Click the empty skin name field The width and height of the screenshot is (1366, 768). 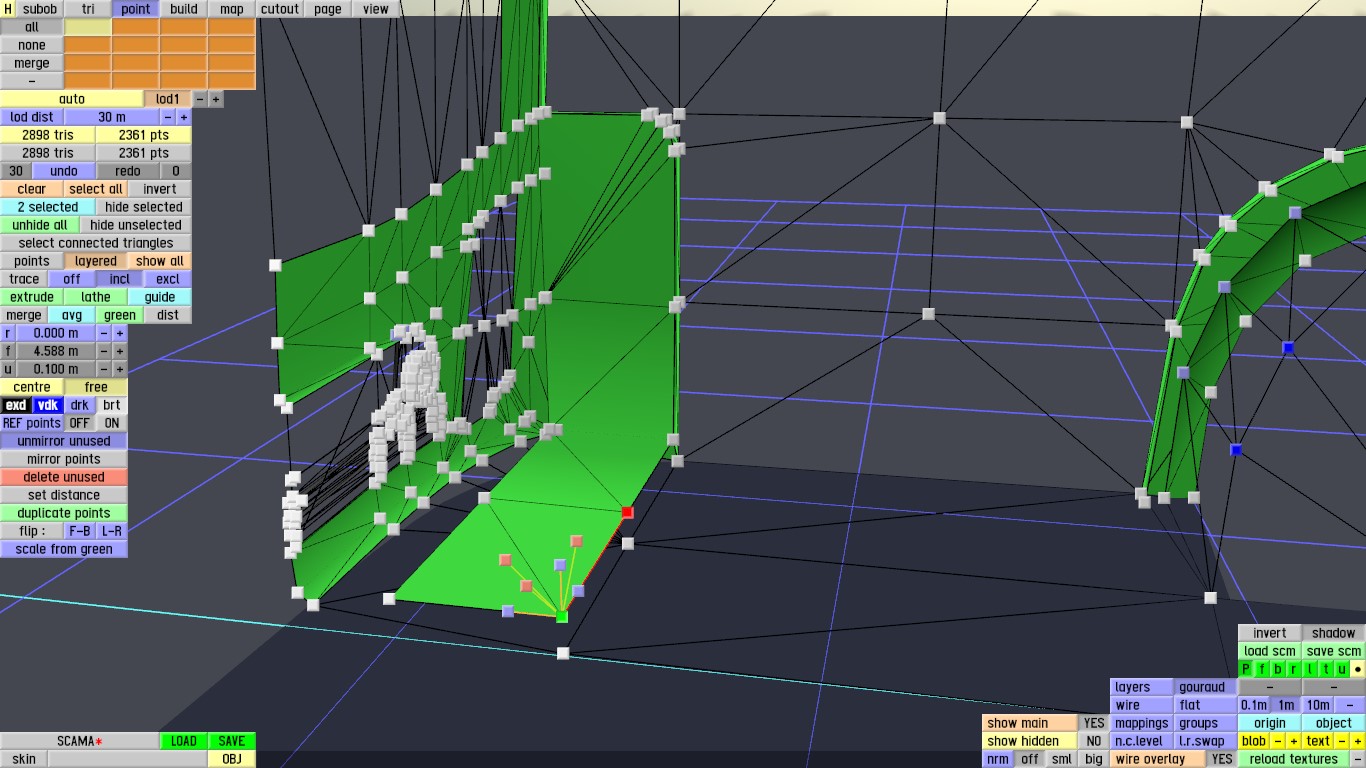click(128, 759)
